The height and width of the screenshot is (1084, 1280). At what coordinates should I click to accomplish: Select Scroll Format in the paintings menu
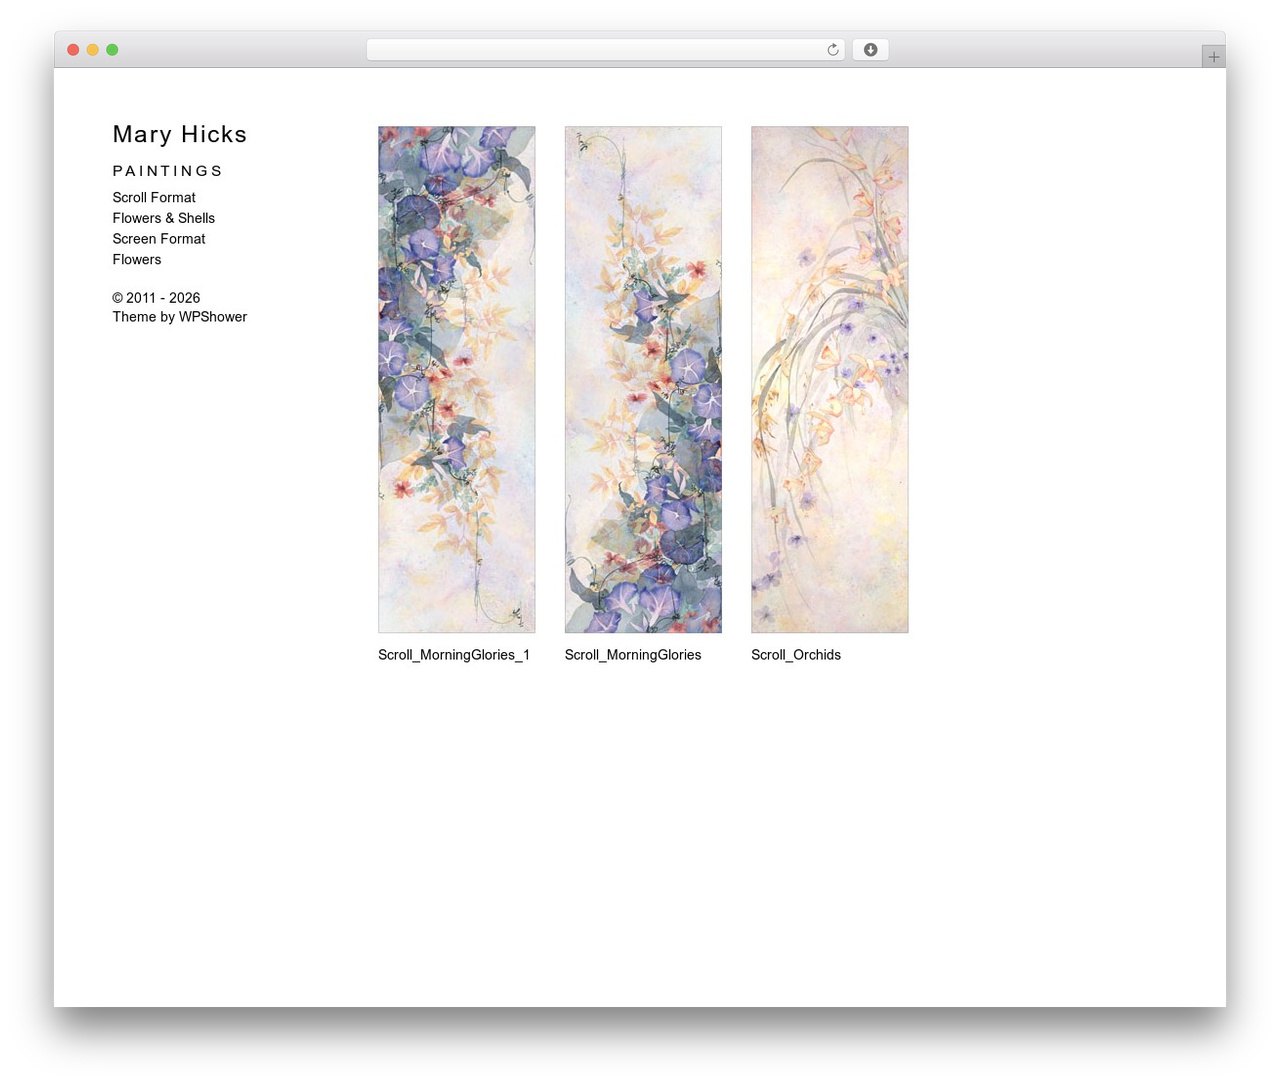tap(154, 198)
